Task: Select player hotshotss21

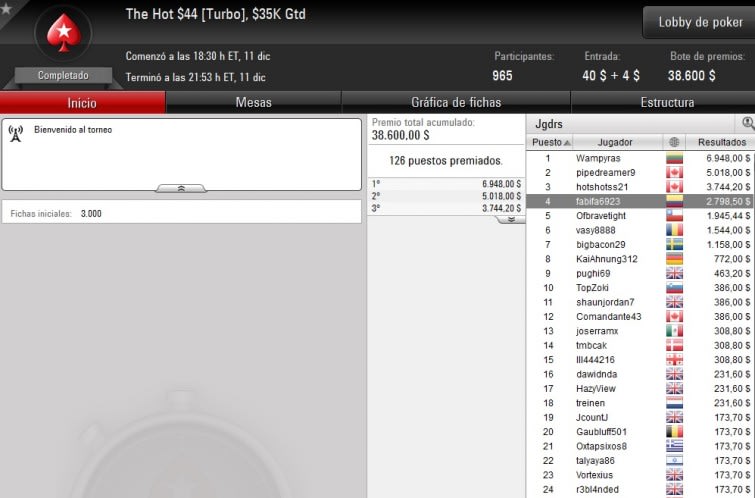Action: click(640, 187)
